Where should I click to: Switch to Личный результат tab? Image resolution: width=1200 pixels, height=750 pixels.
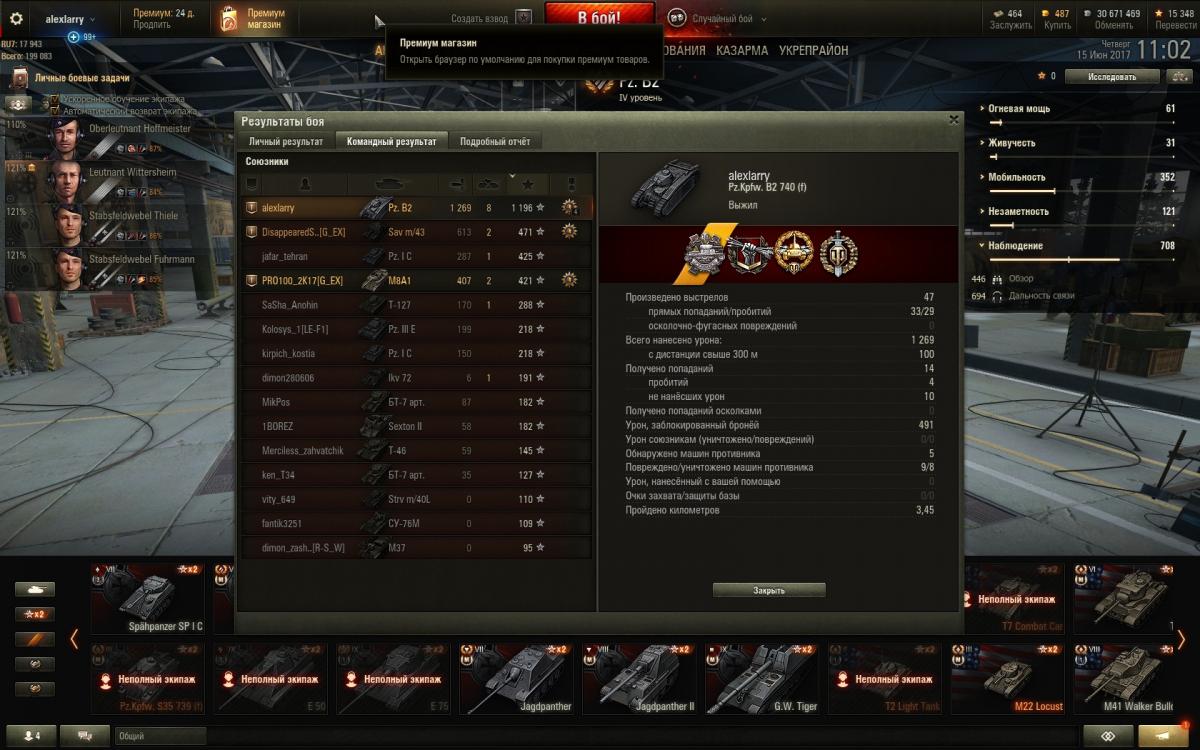(286, 141)
